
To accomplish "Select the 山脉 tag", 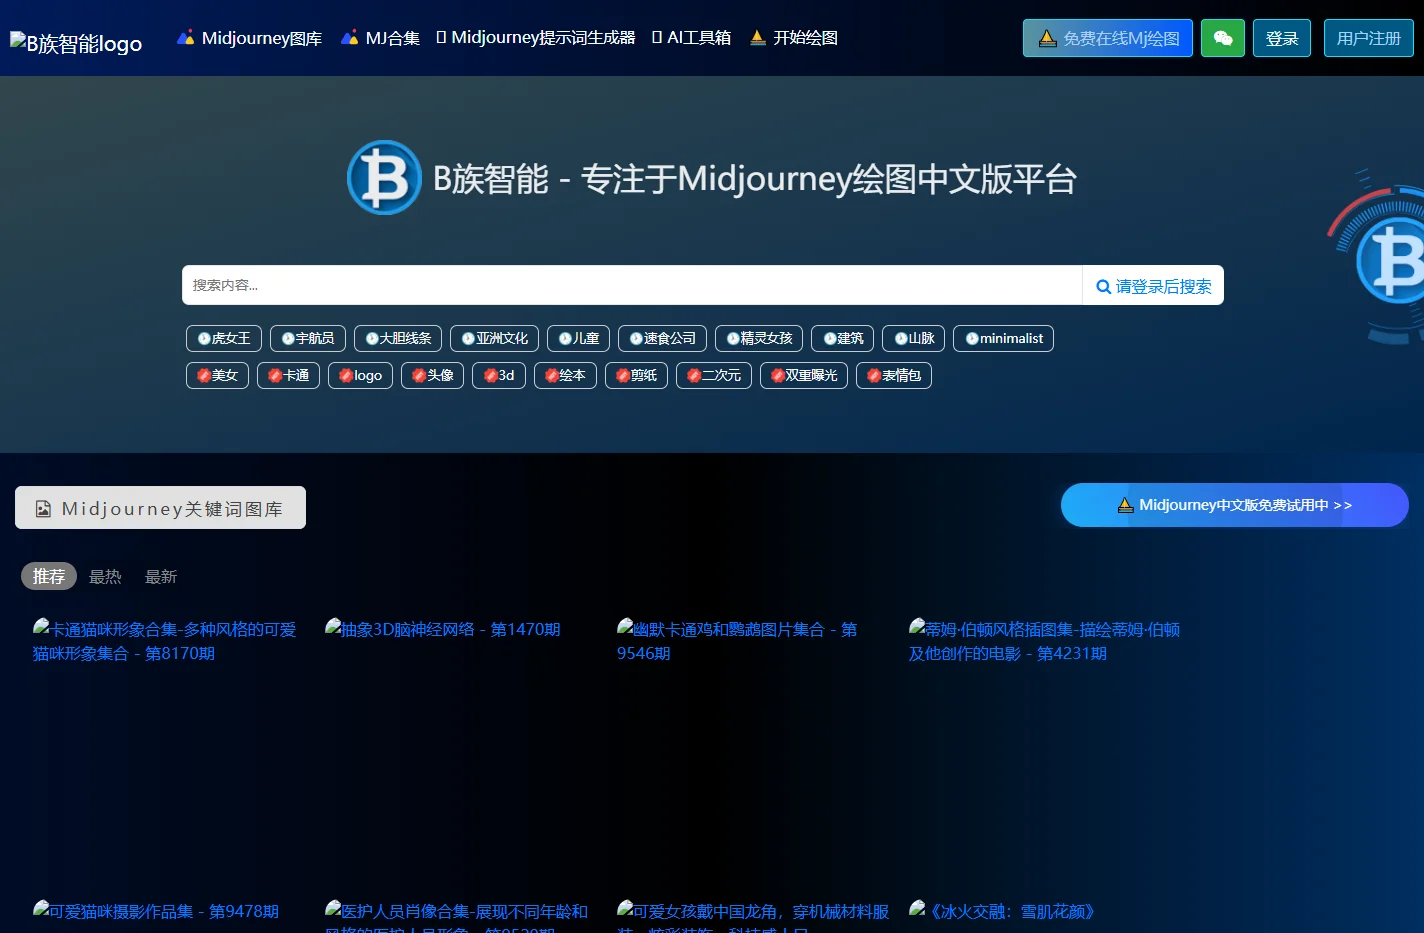I will coord(913,338).
